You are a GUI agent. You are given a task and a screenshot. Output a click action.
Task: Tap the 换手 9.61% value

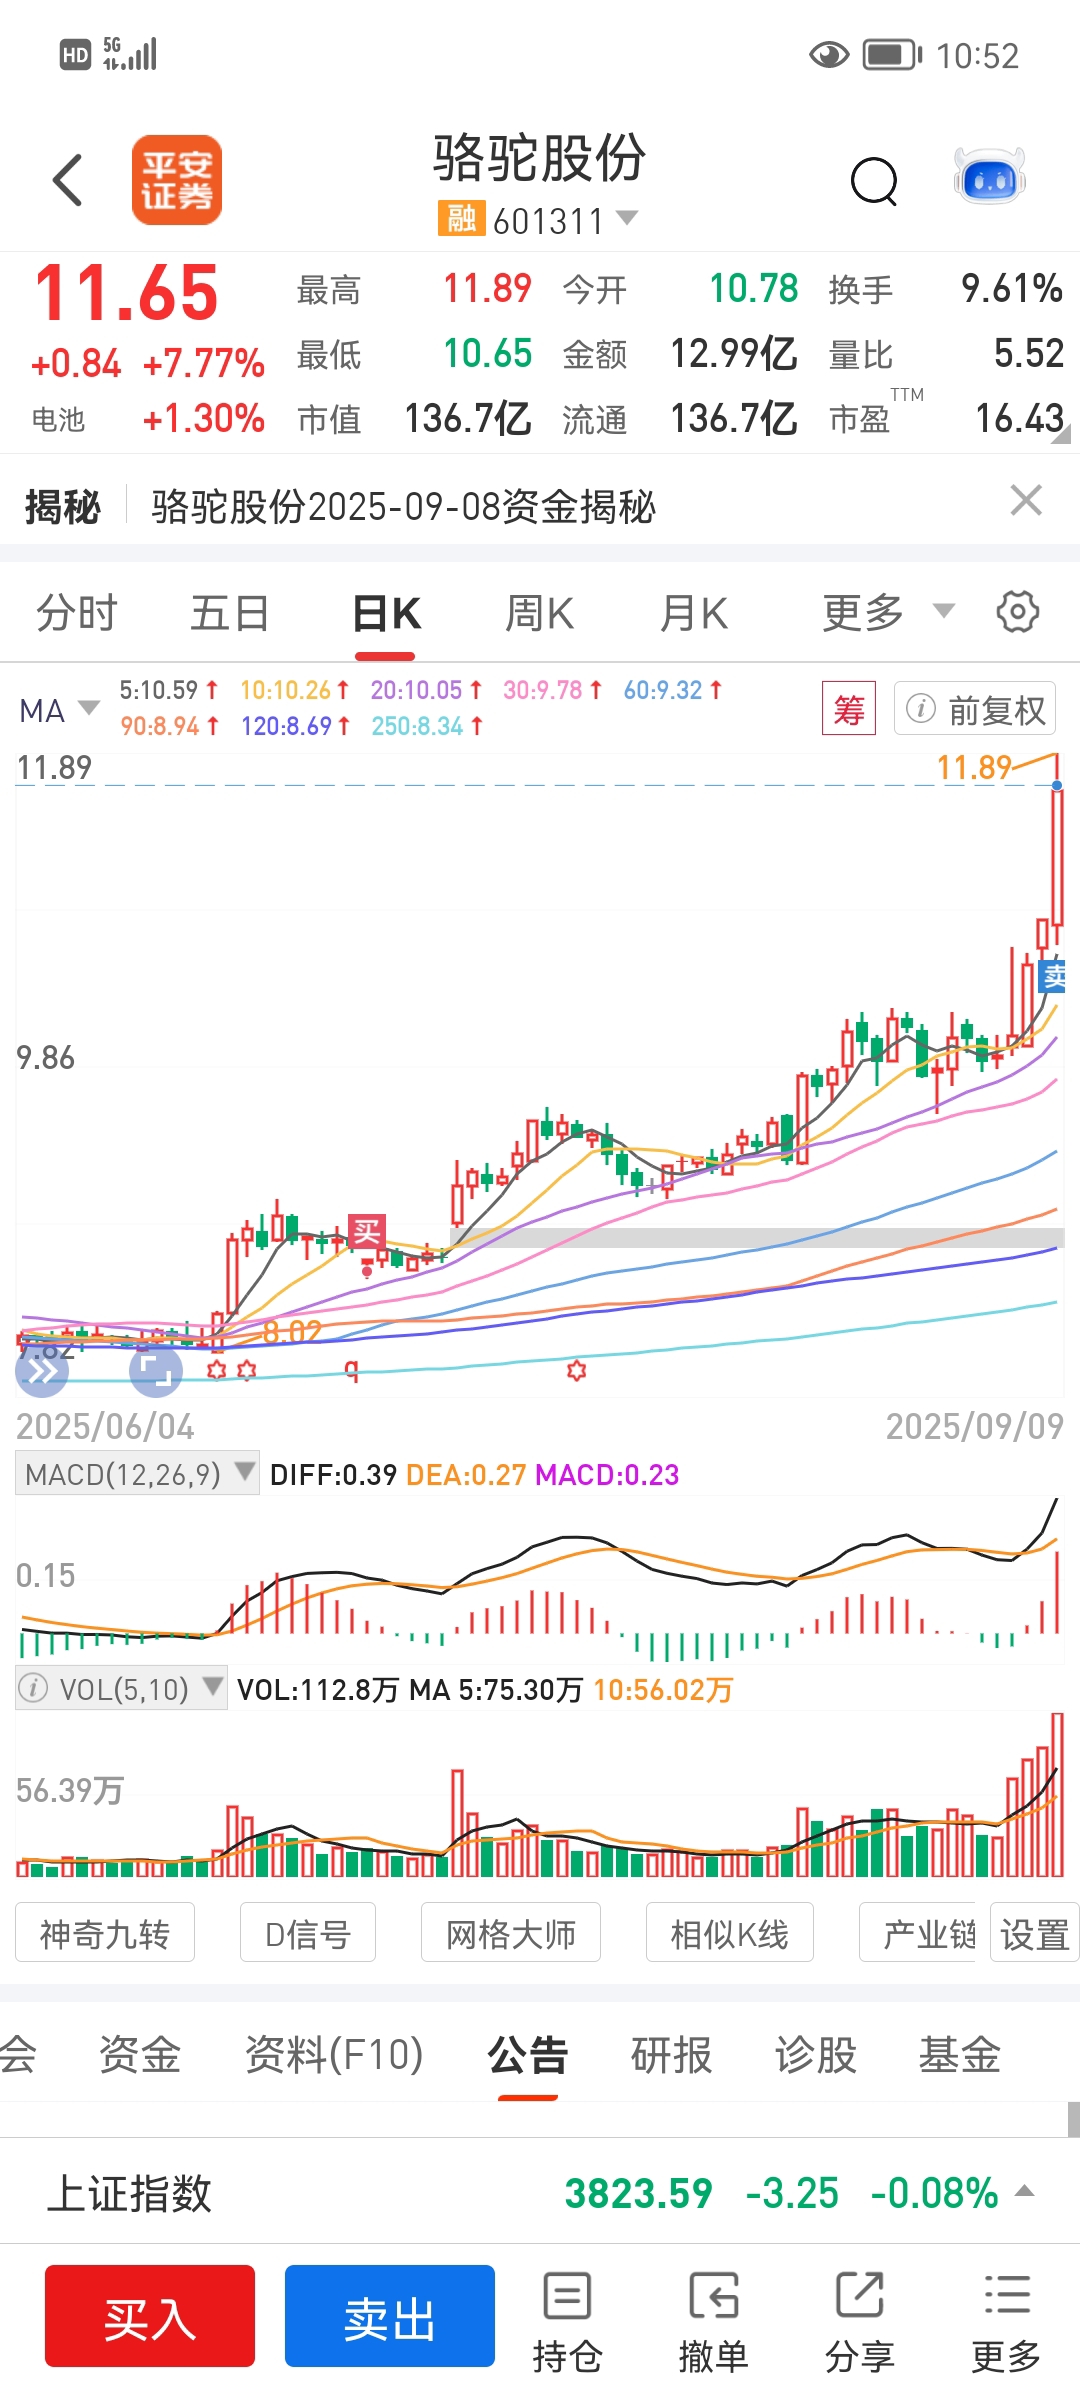(x=1011, y=289)
